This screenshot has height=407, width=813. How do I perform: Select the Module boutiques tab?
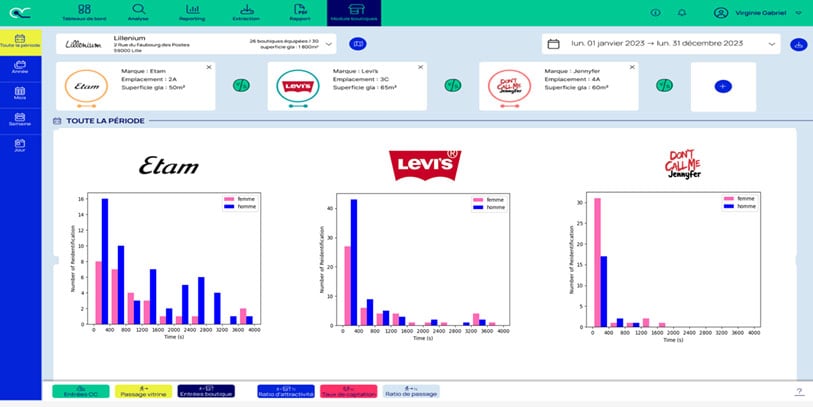coord(354,13)
